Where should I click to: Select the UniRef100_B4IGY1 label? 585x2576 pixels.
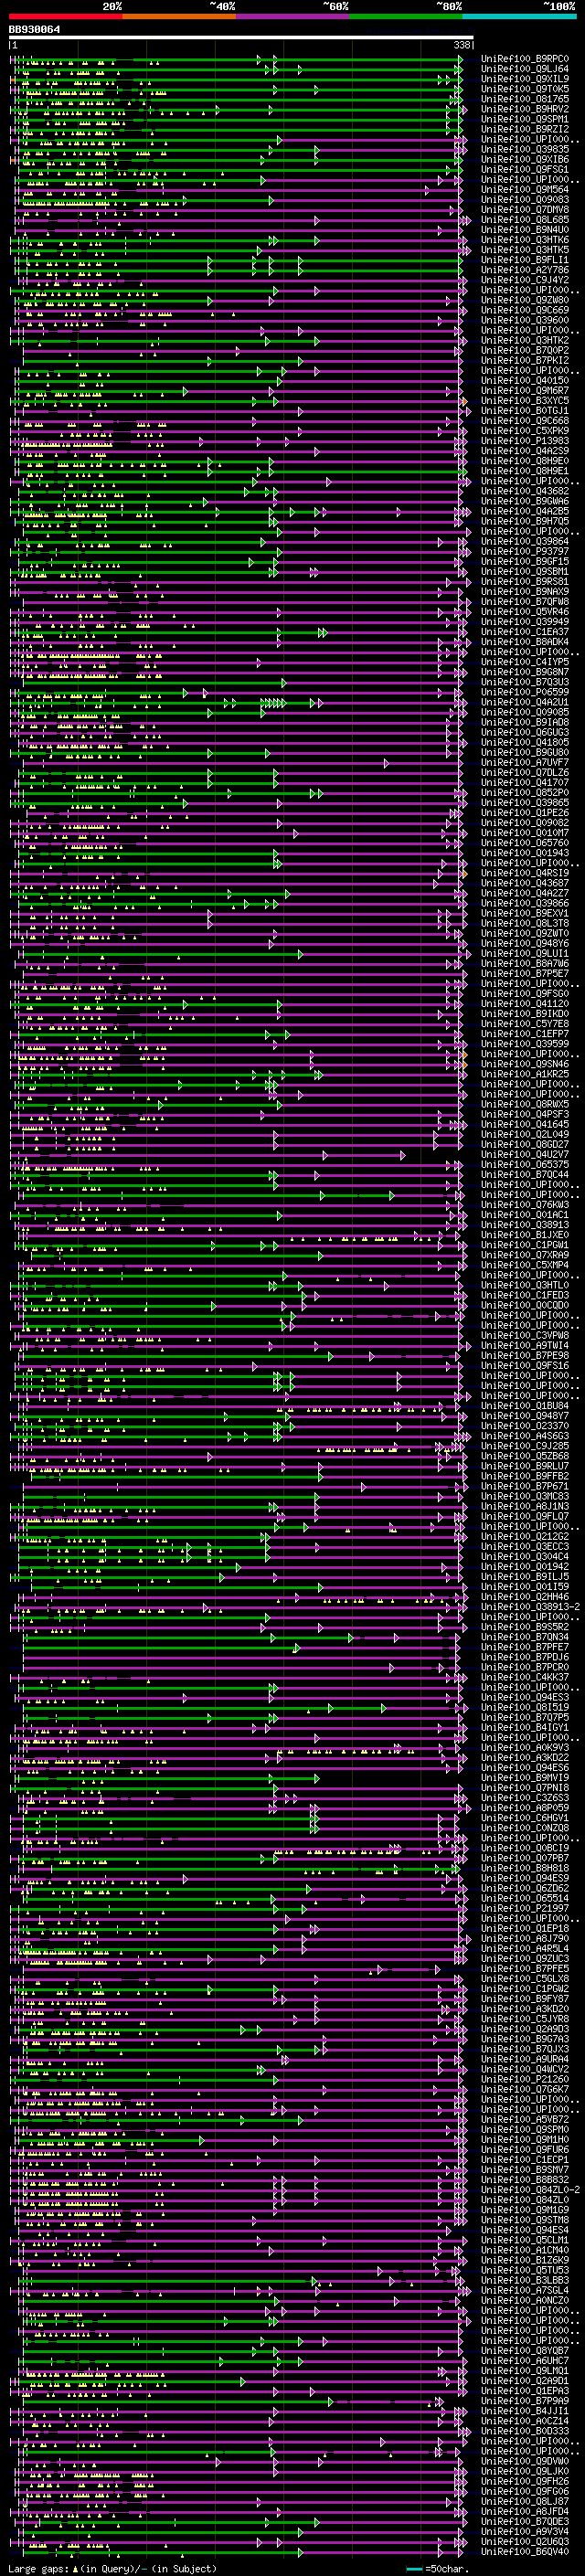tap(525, 1727)
